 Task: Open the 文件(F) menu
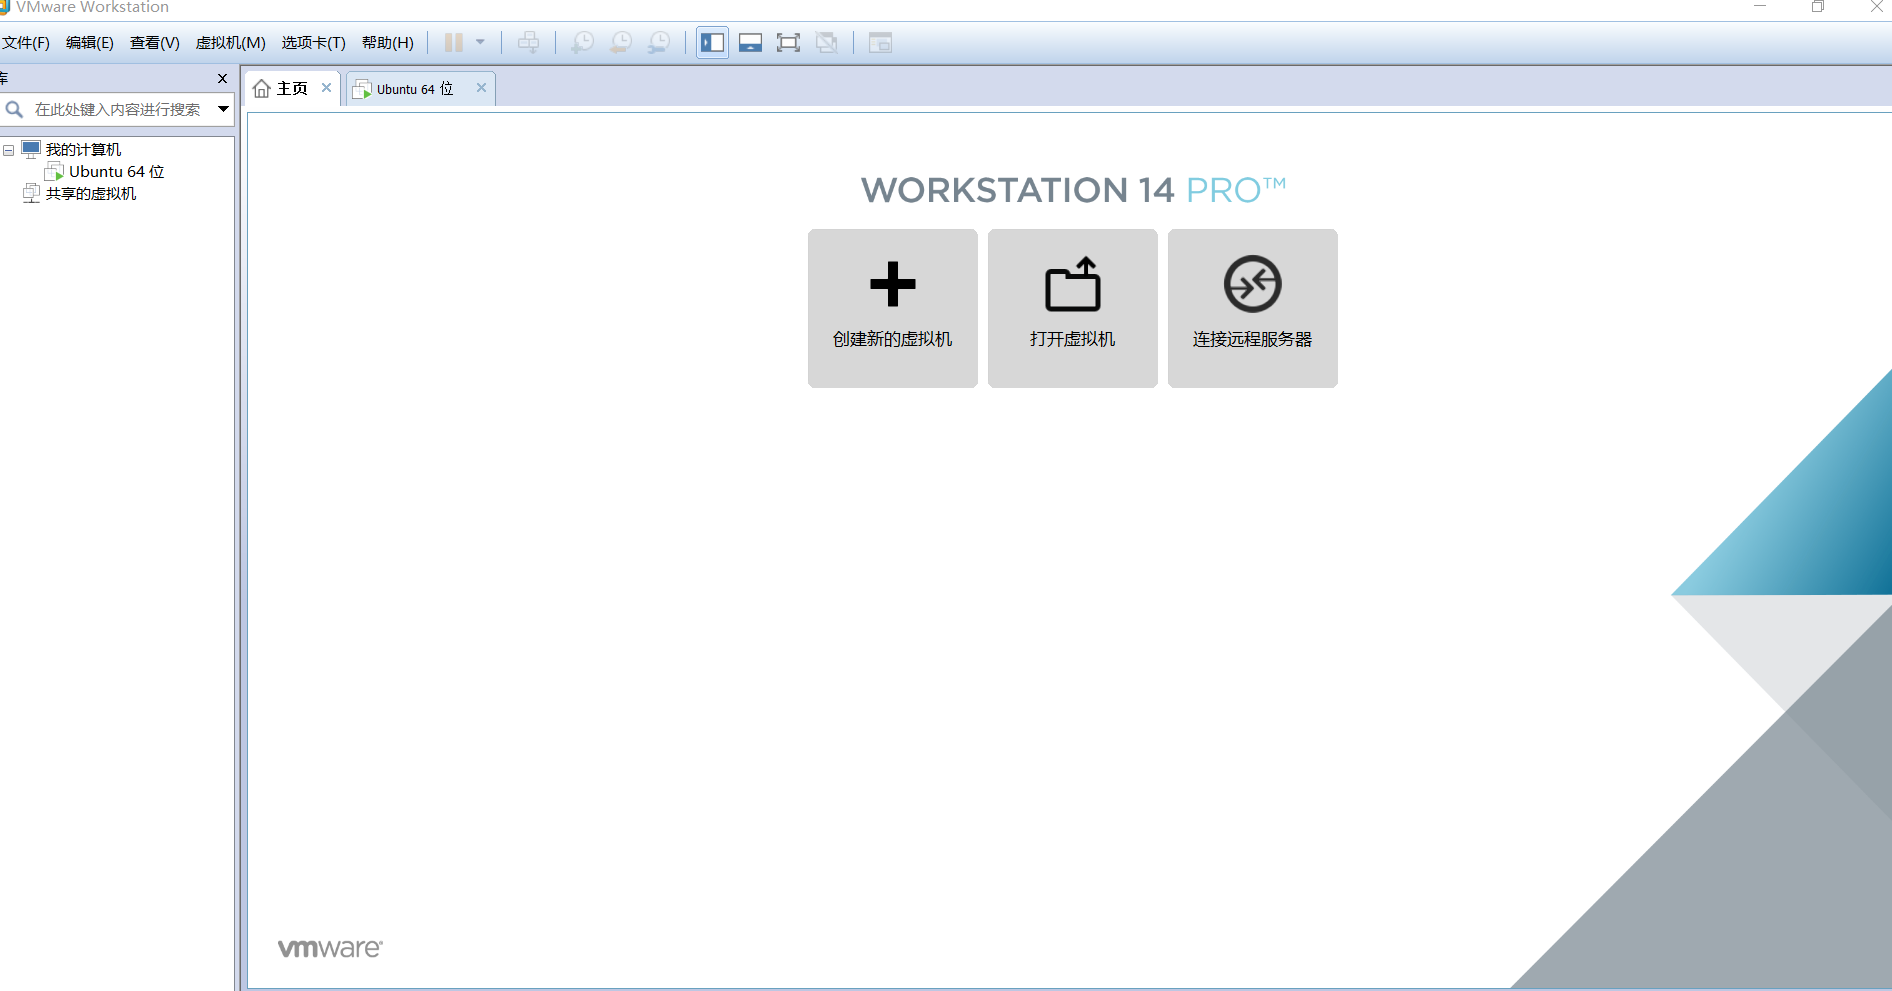pos(26,43)
